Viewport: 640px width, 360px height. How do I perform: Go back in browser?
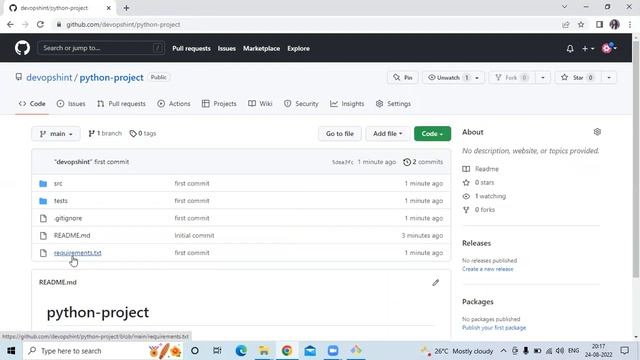(x=10, y=24)
